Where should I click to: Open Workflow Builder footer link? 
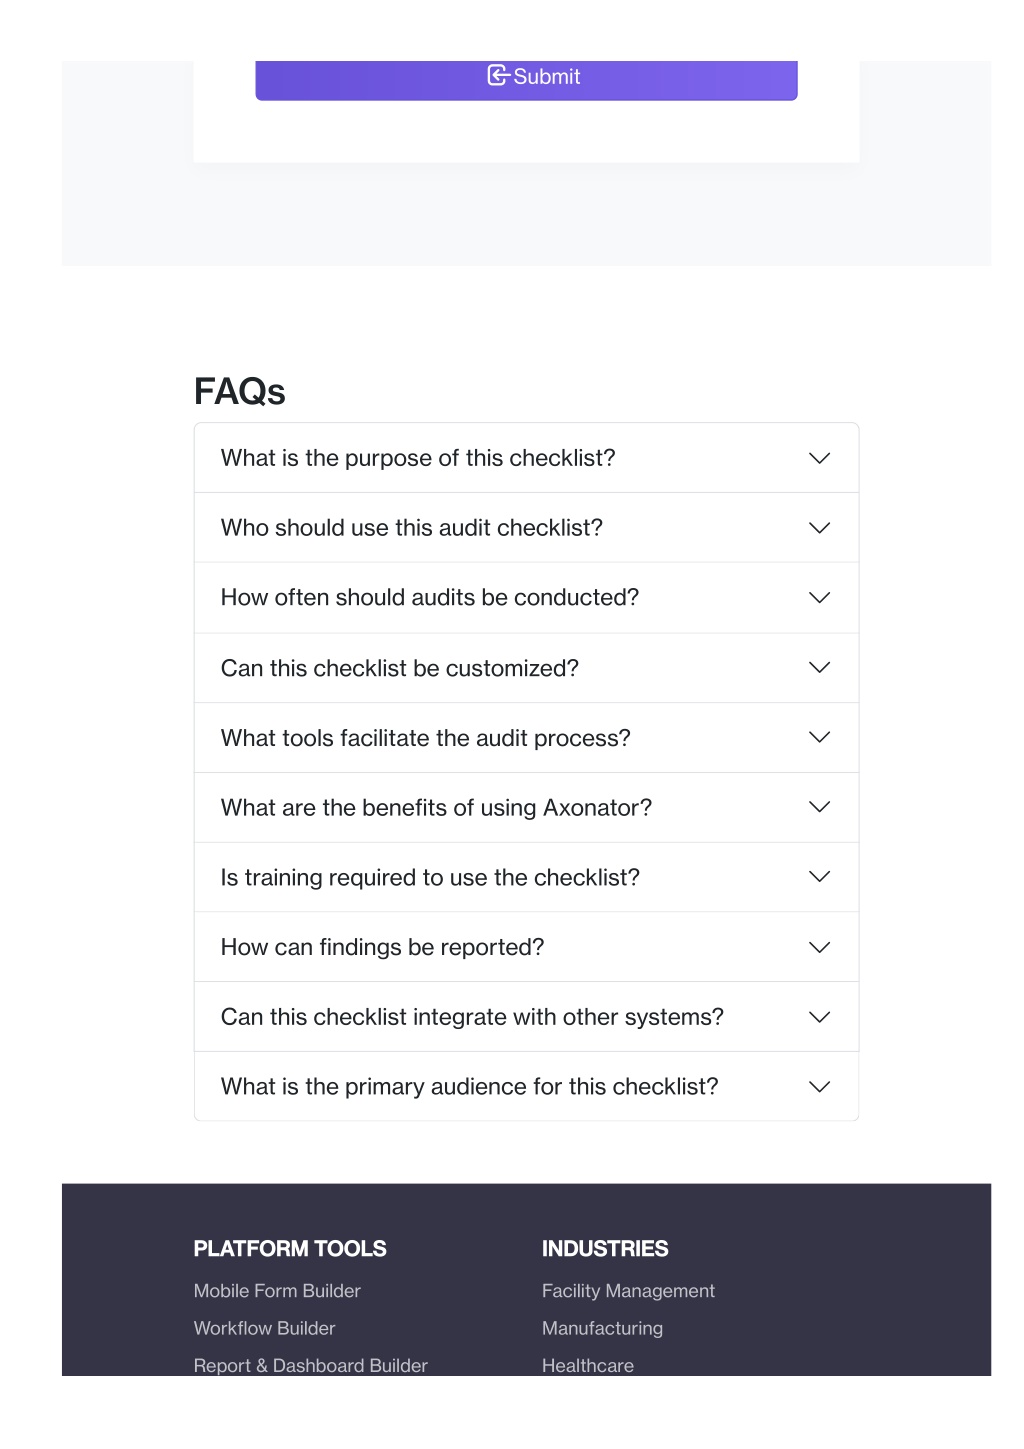(x=264, y=1328)
